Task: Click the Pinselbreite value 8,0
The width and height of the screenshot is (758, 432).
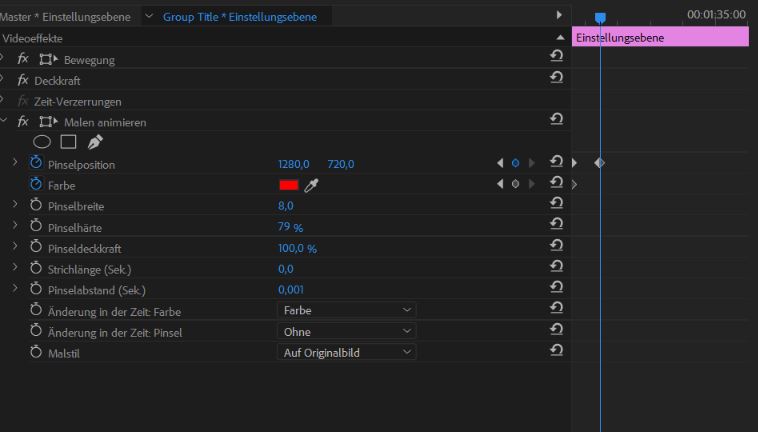Action: coord(286,206)
